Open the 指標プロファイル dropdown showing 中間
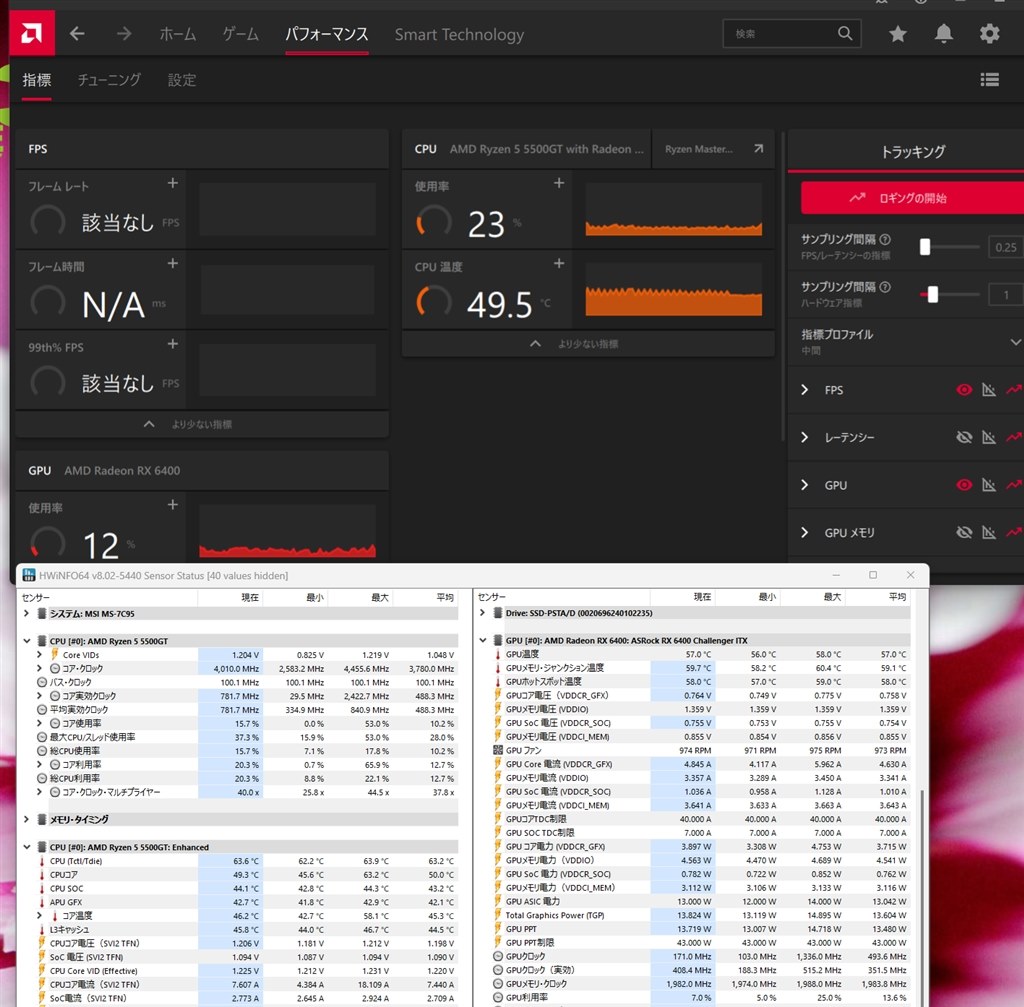Screen dimensions: 1024x1007 click(1013, 342)
